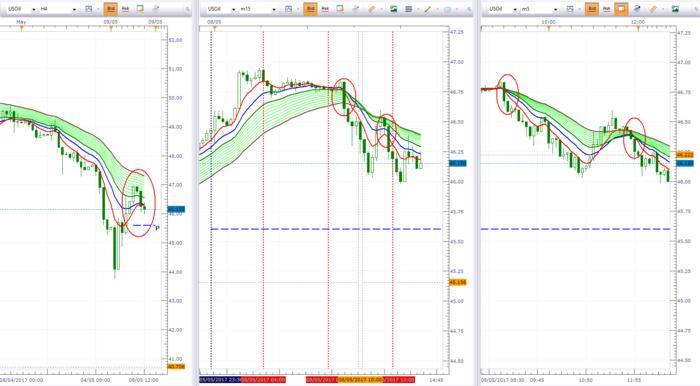Select the ruler measure tool in m3 chart
The height and width of the screenshot is (386, 700).
(653, 9)
